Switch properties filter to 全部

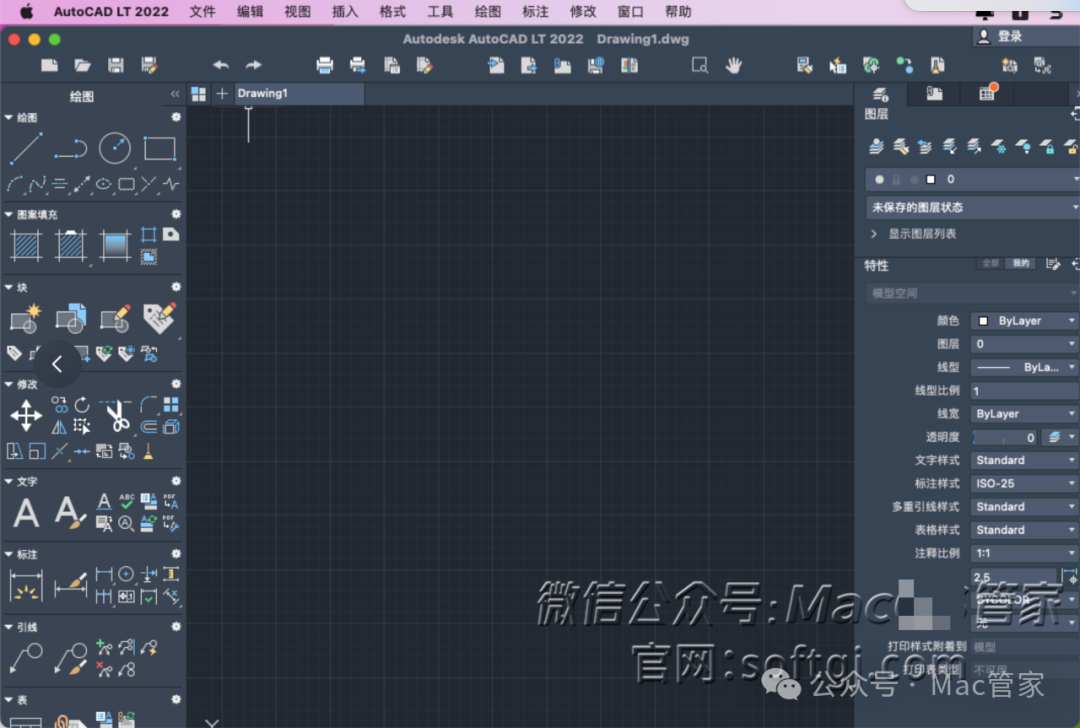[x=990, y=263]
